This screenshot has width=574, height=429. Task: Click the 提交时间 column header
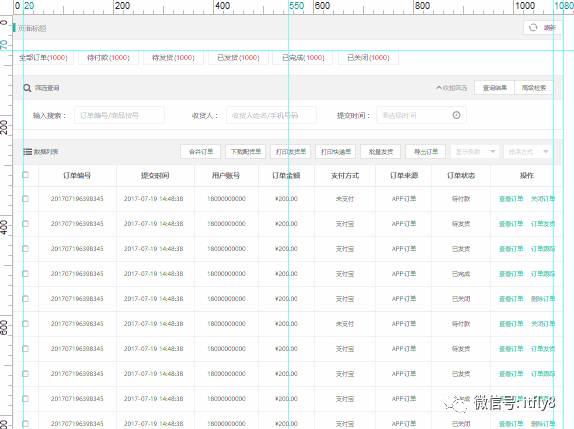coord(155,176)
